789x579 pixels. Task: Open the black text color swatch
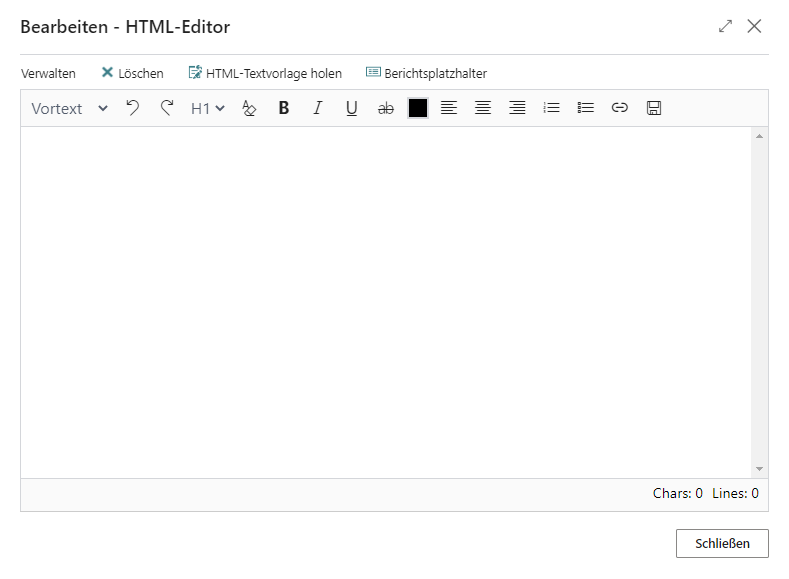(418, 108)
